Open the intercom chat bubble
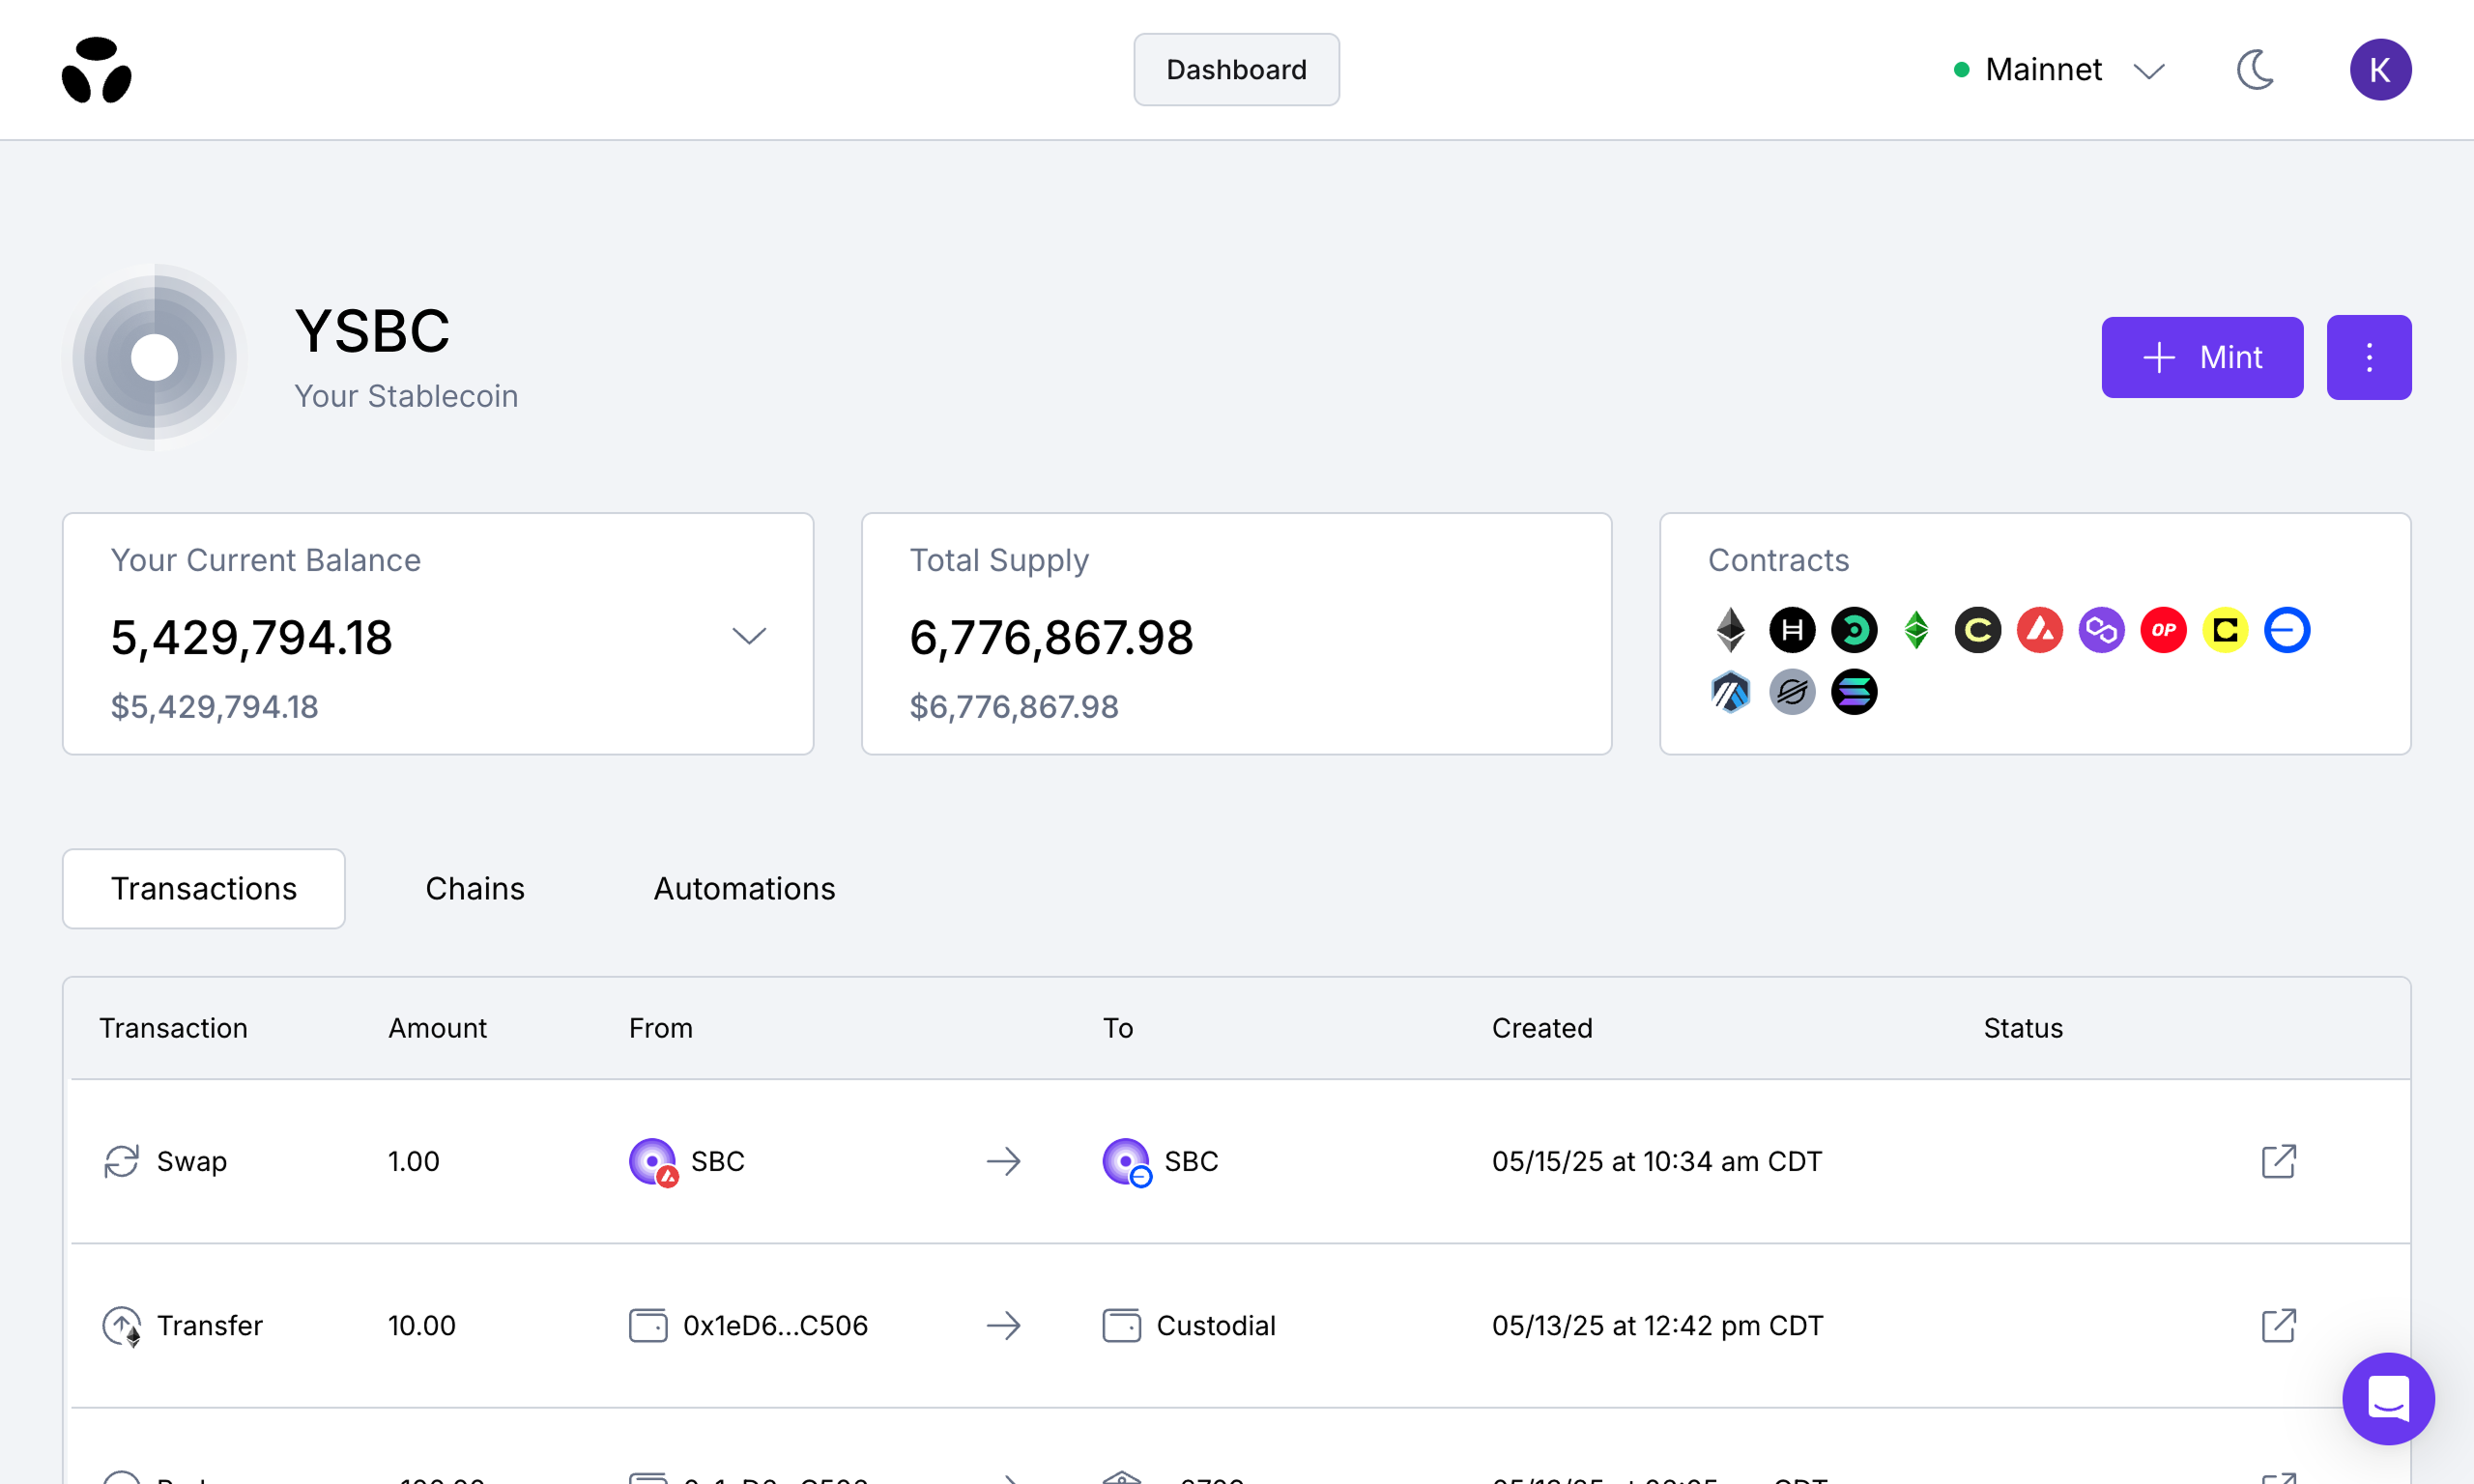 [x=2388, y=1398]
